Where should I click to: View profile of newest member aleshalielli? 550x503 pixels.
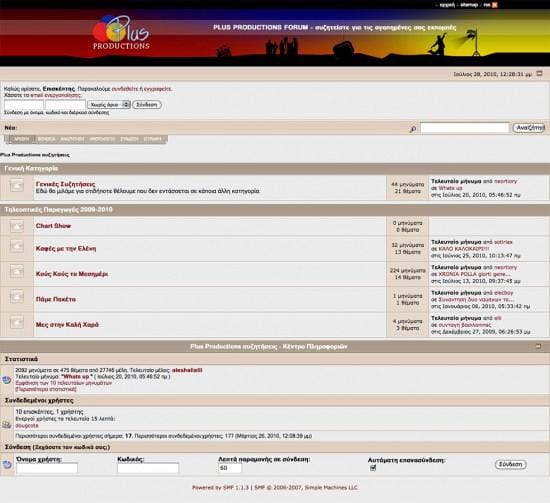point(187,370)
